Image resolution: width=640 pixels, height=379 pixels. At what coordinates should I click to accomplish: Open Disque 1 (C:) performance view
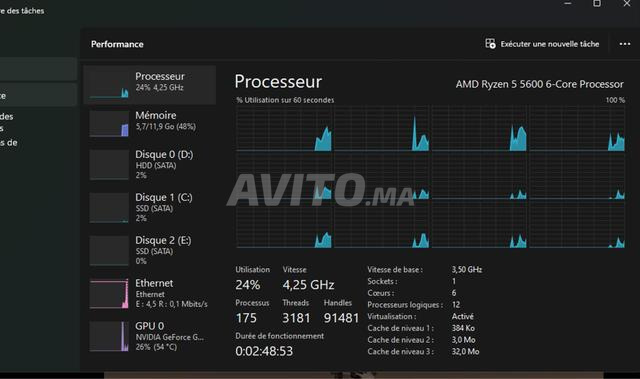tap(150, 207)
